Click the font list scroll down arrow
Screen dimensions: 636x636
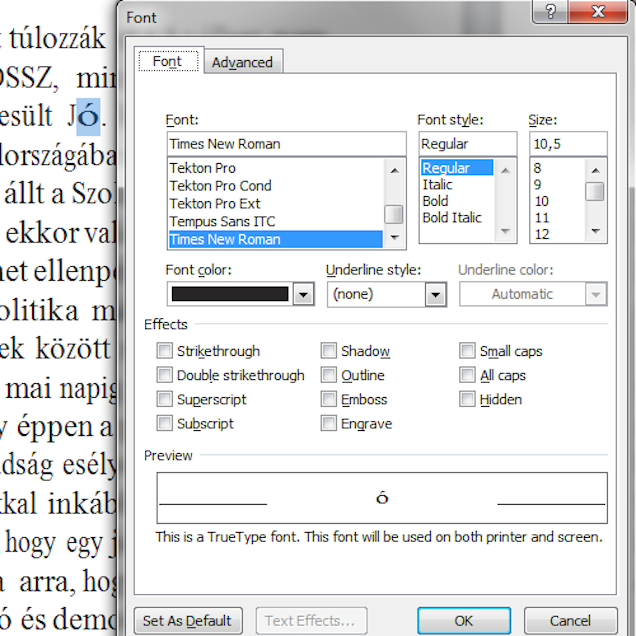[x=395, y=237]
